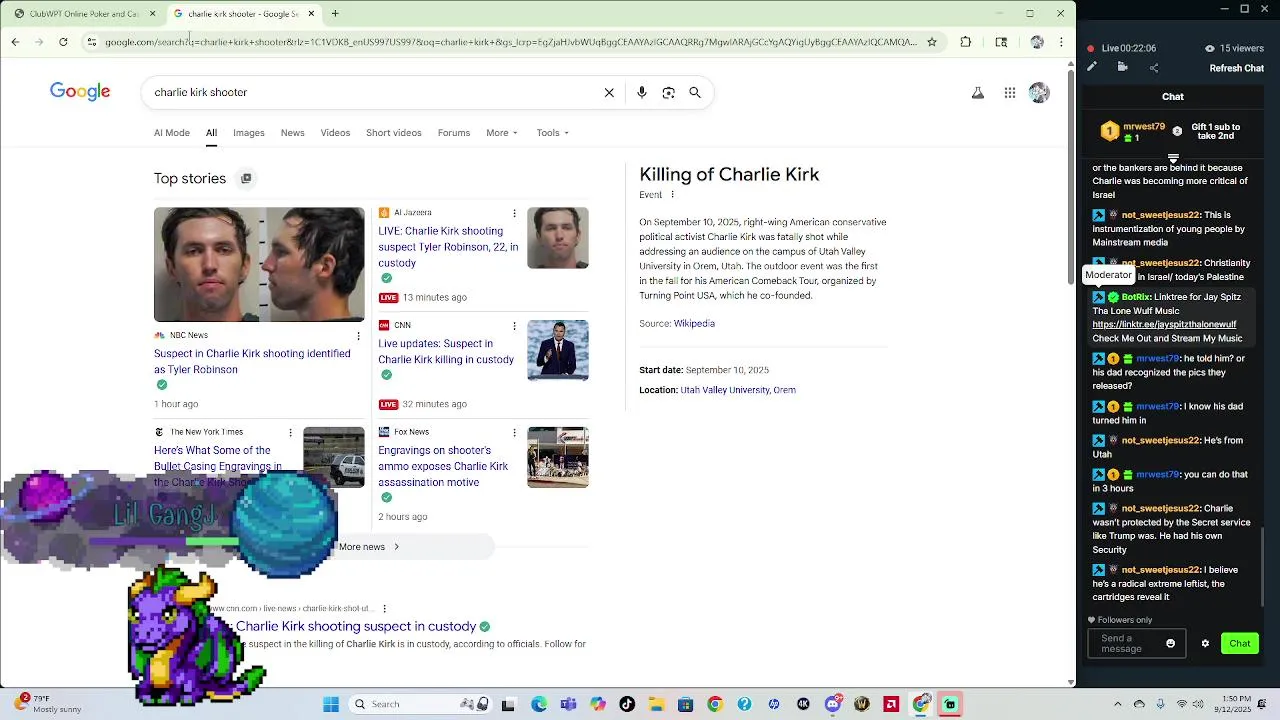Screen dimensions: 1280x720
Task: Switch to Forums results tab
Action: point(453,133)
